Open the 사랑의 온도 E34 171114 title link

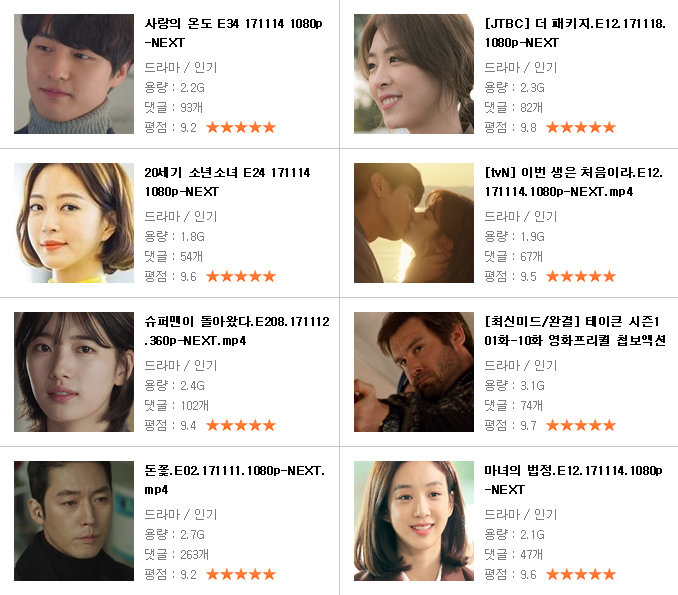click(x=233, y=33)
